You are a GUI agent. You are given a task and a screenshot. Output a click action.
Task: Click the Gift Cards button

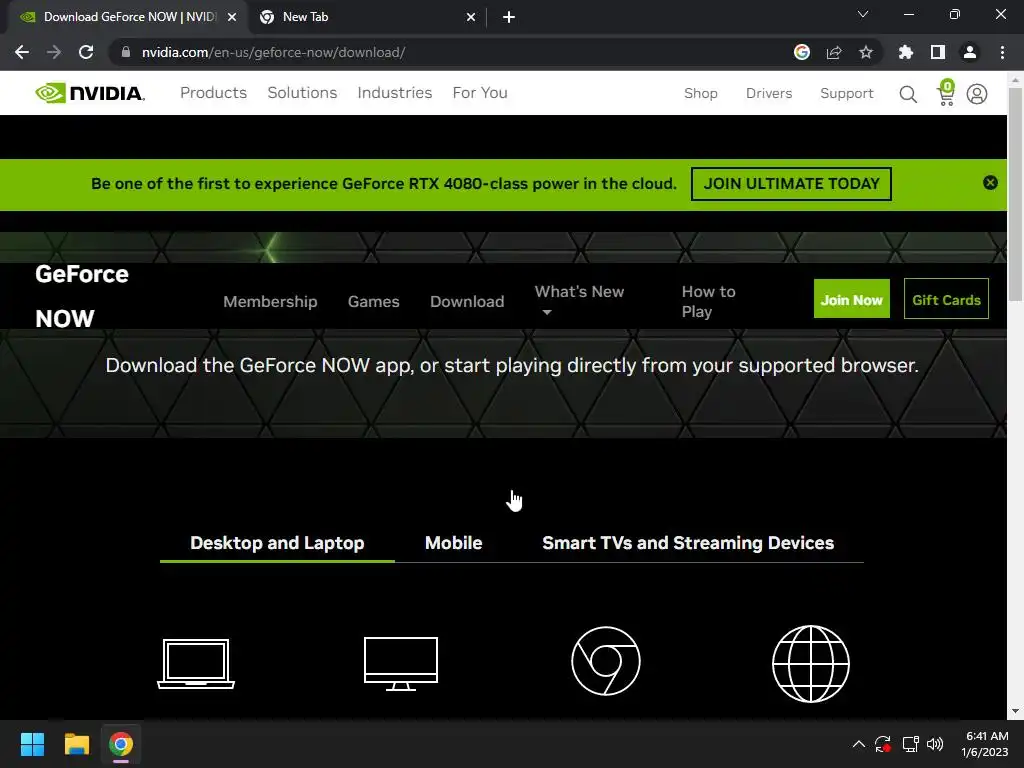point(946,299)
